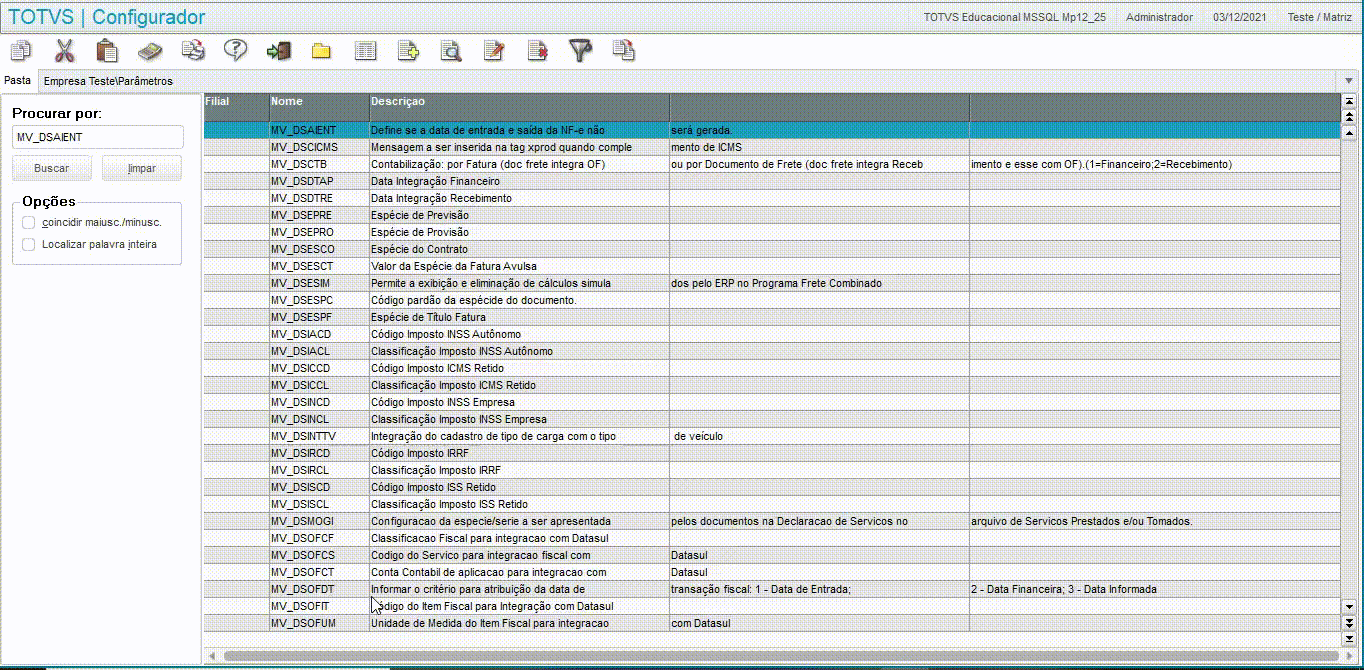The image size is (1364, 670).
Task: Click the Buscar button
Action: click(x=52, y=168)
